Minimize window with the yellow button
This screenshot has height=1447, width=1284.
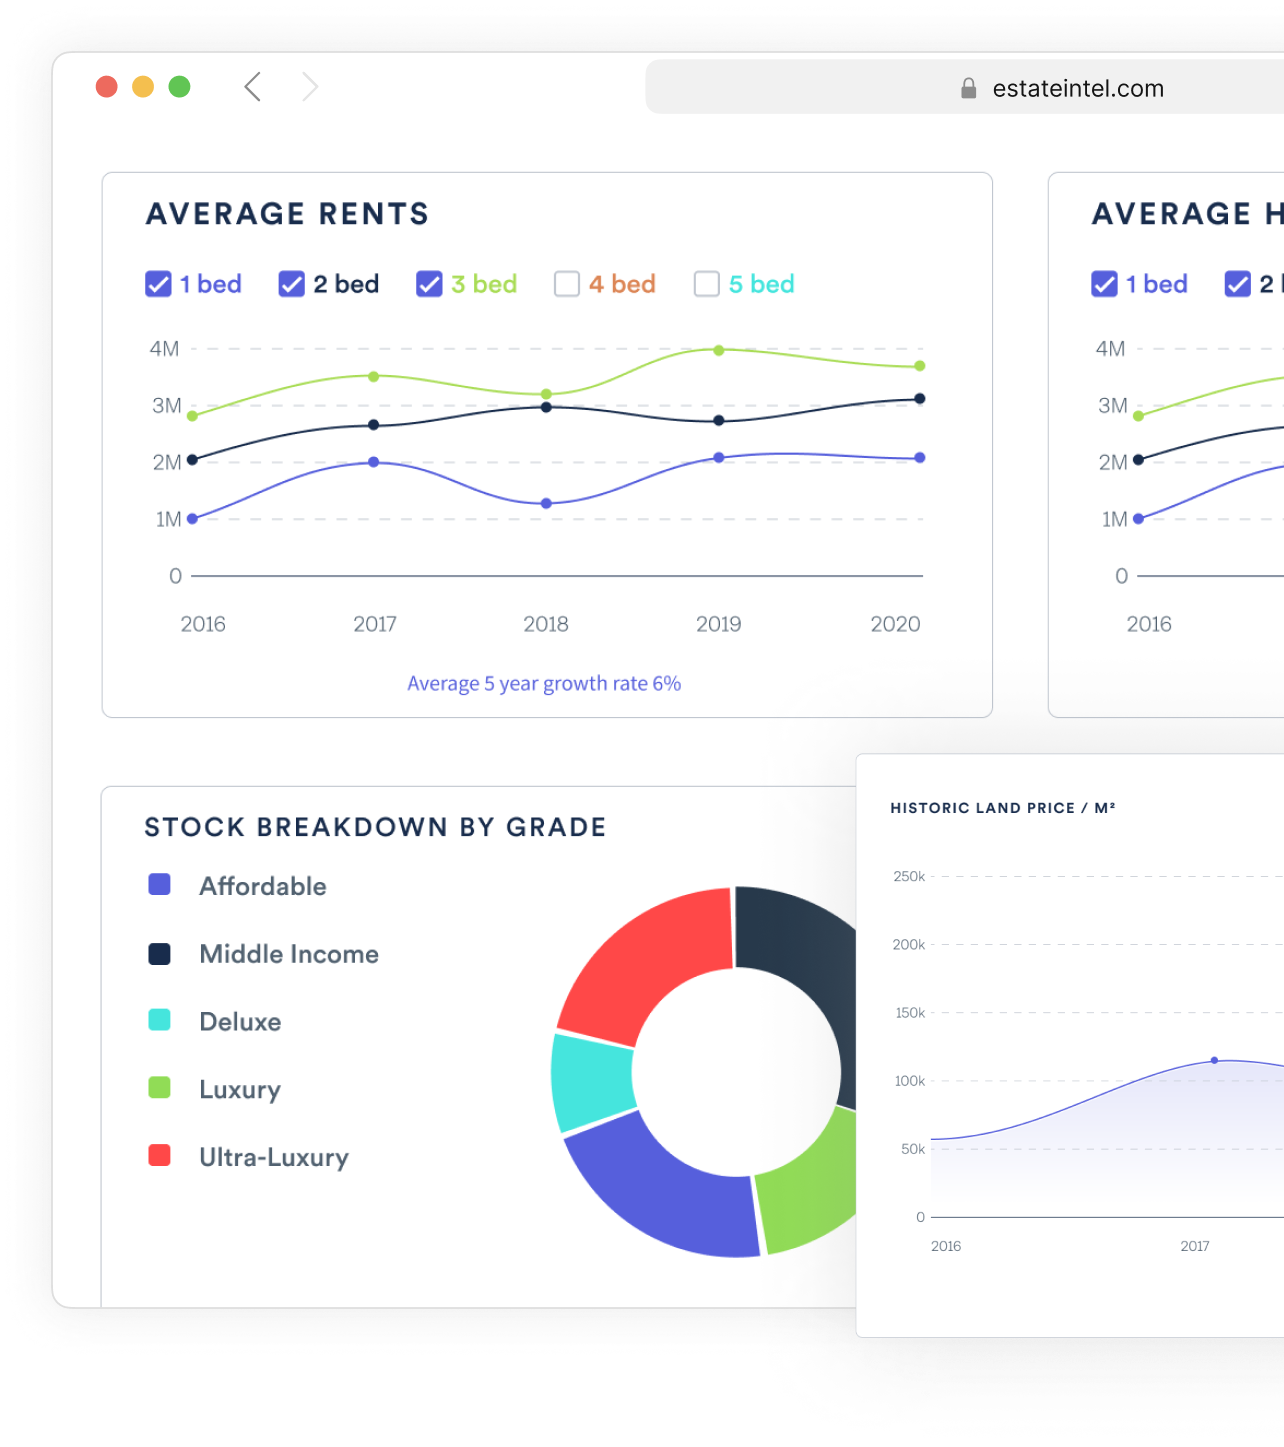point(143,87)
